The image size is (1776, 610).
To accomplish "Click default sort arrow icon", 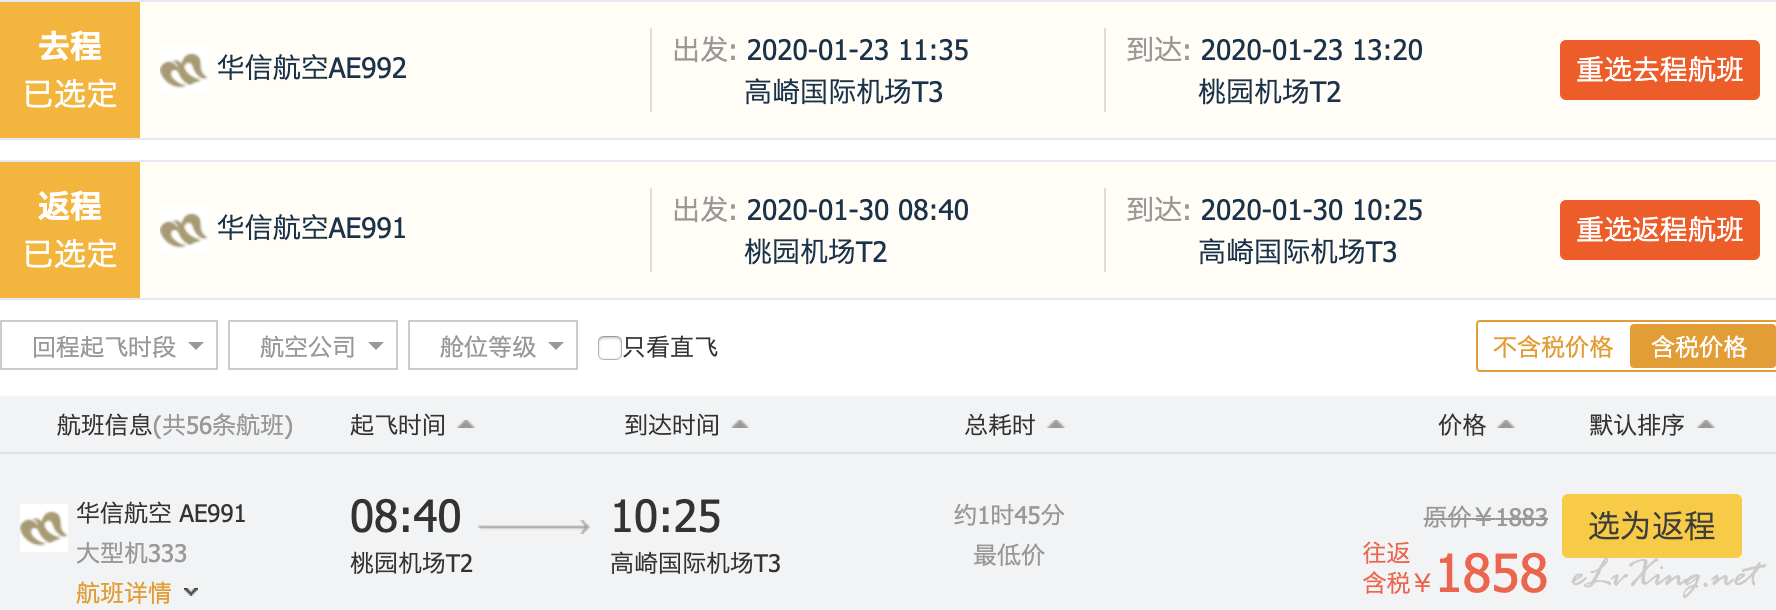I will (1706, 425).
